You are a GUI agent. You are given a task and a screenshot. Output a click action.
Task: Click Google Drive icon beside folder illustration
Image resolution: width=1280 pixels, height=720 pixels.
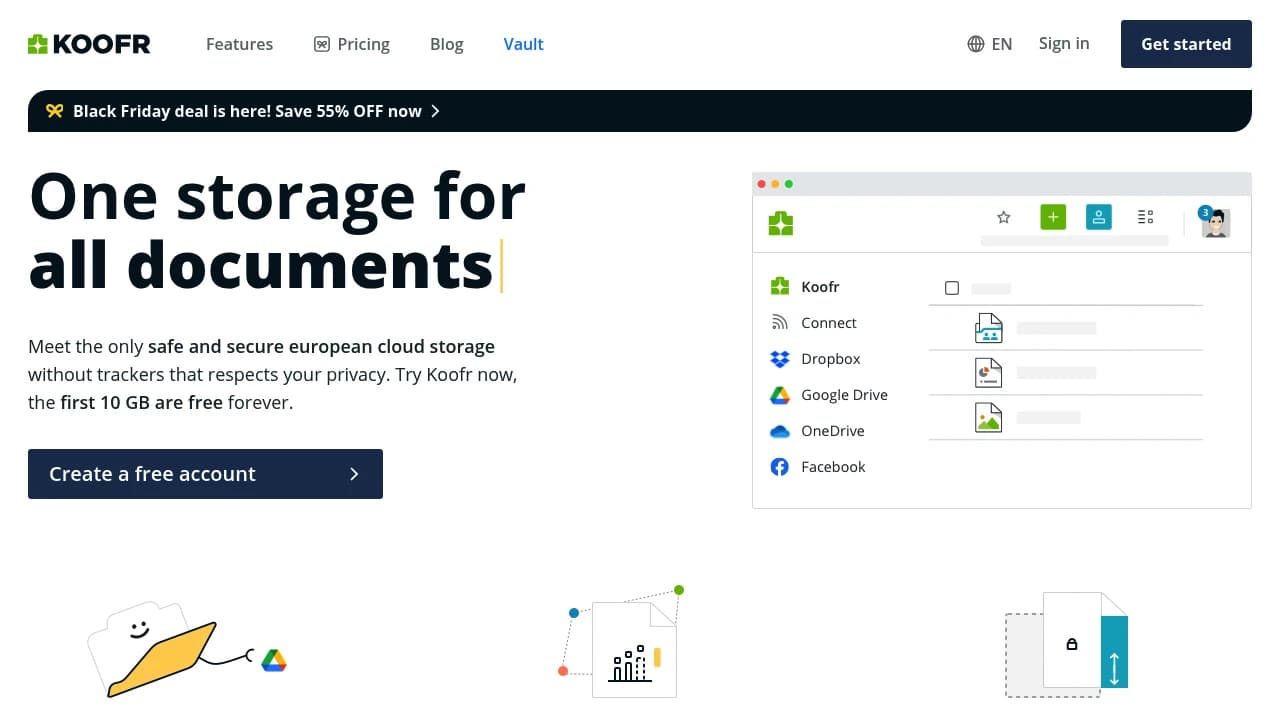(x=274, y=660)
